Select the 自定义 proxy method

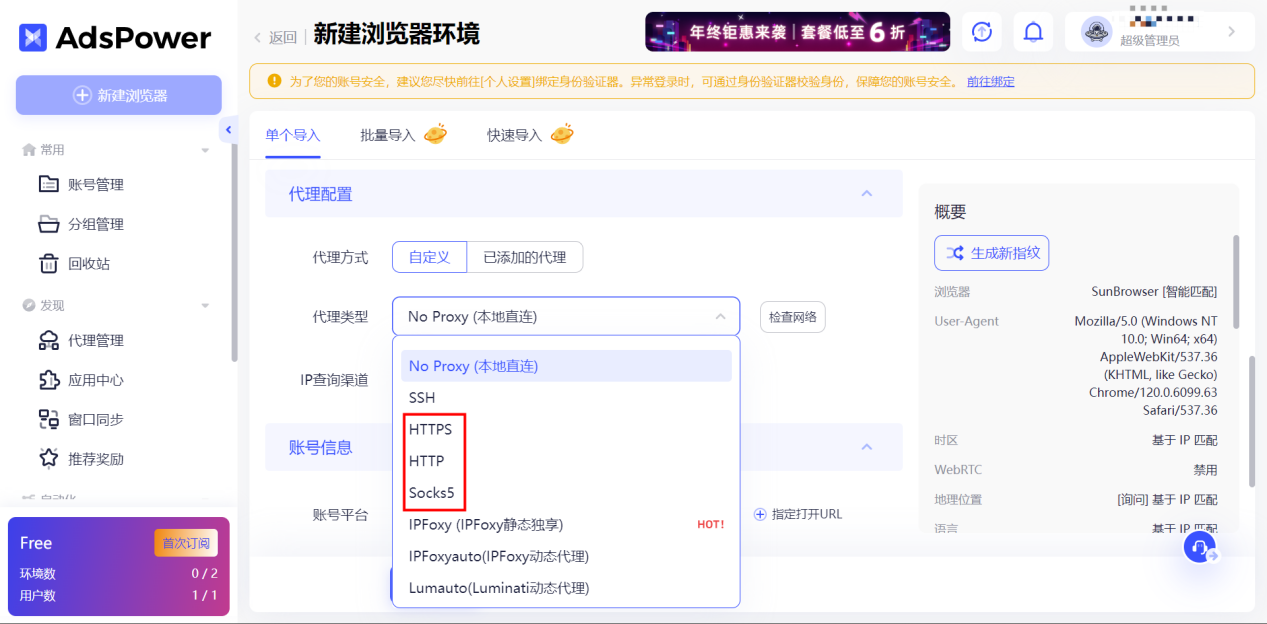[429, 257]
